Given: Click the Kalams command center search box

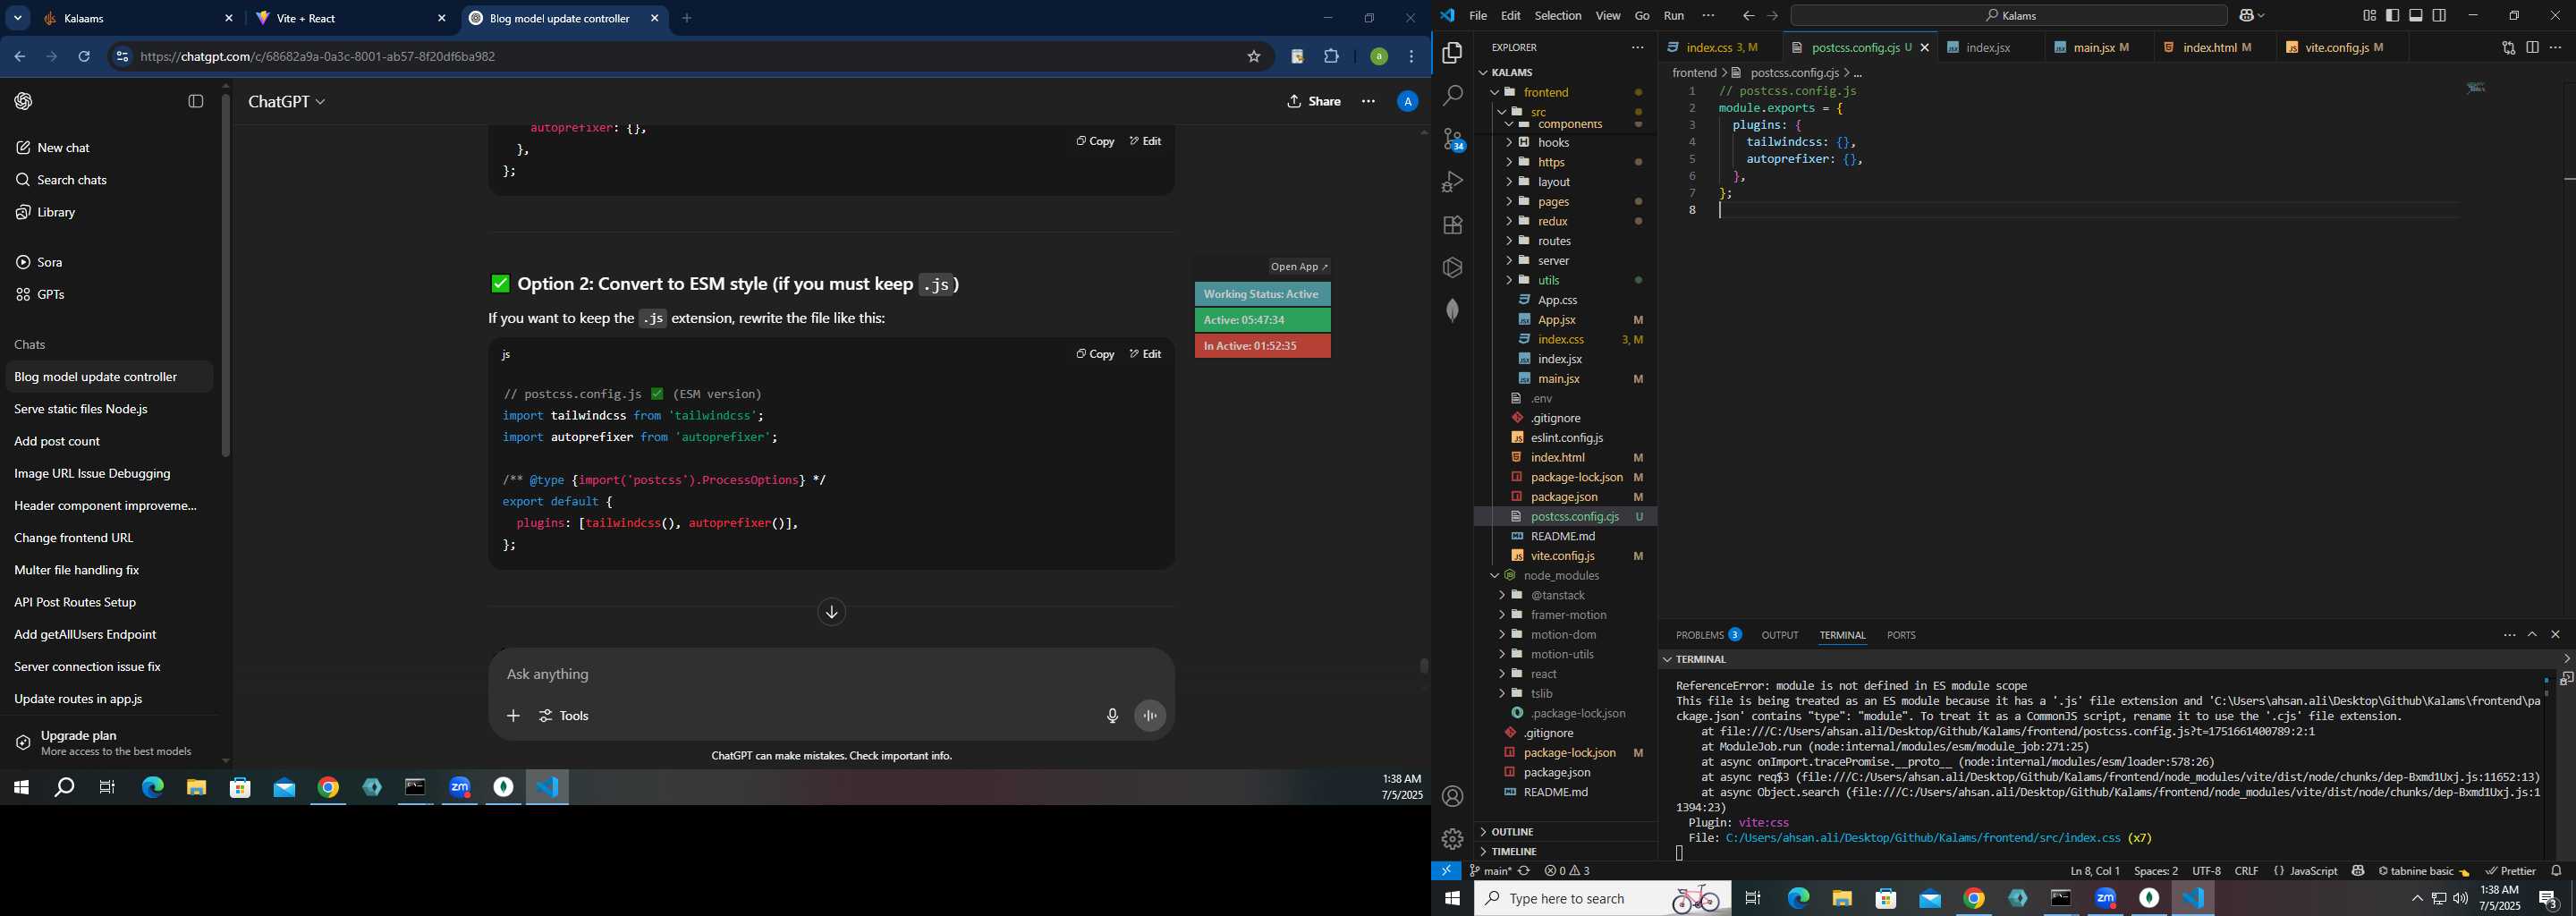Looking at the screenshot, I should coord(2009,16).
